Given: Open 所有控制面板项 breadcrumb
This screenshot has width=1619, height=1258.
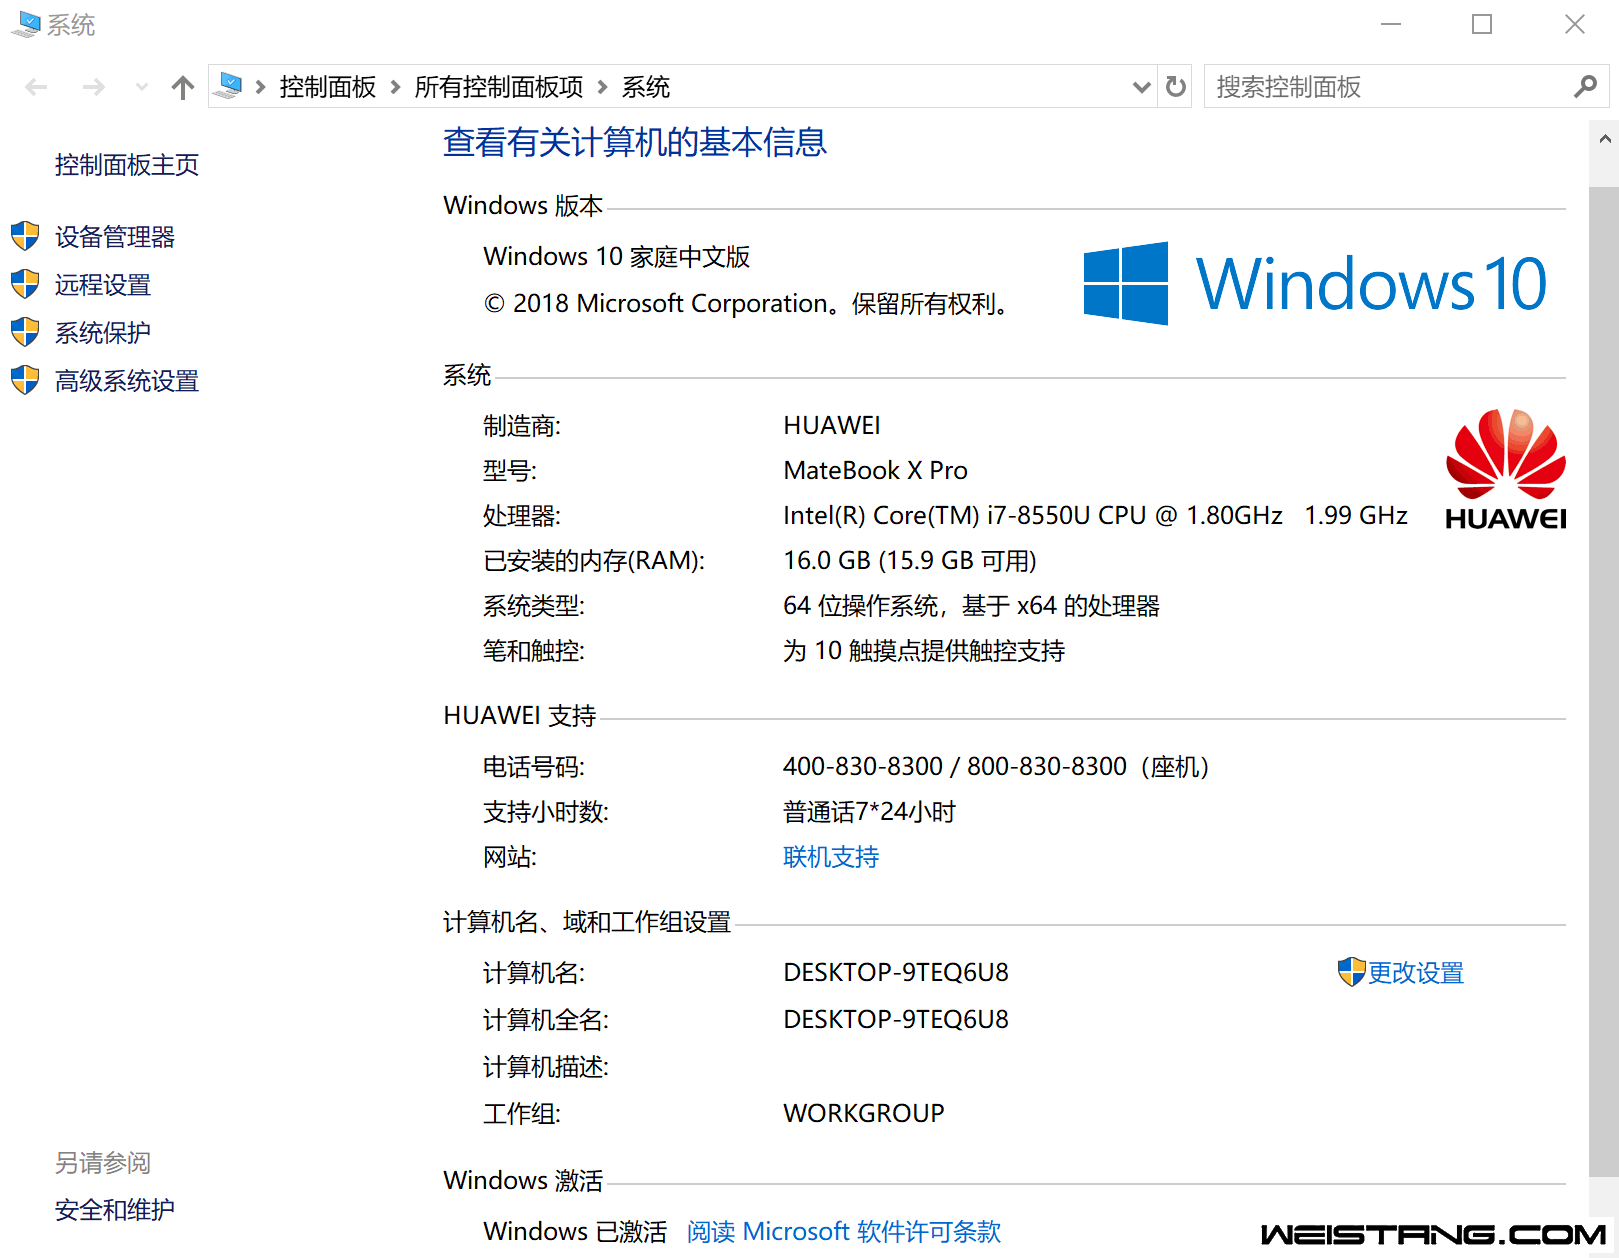Looking at the screenshot, I should 499,87.
